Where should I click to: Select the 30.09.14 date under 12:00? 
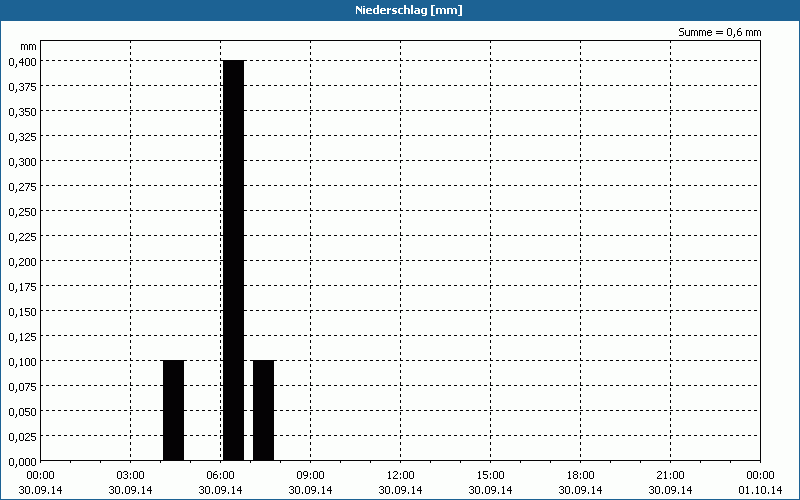coord(401,490)
